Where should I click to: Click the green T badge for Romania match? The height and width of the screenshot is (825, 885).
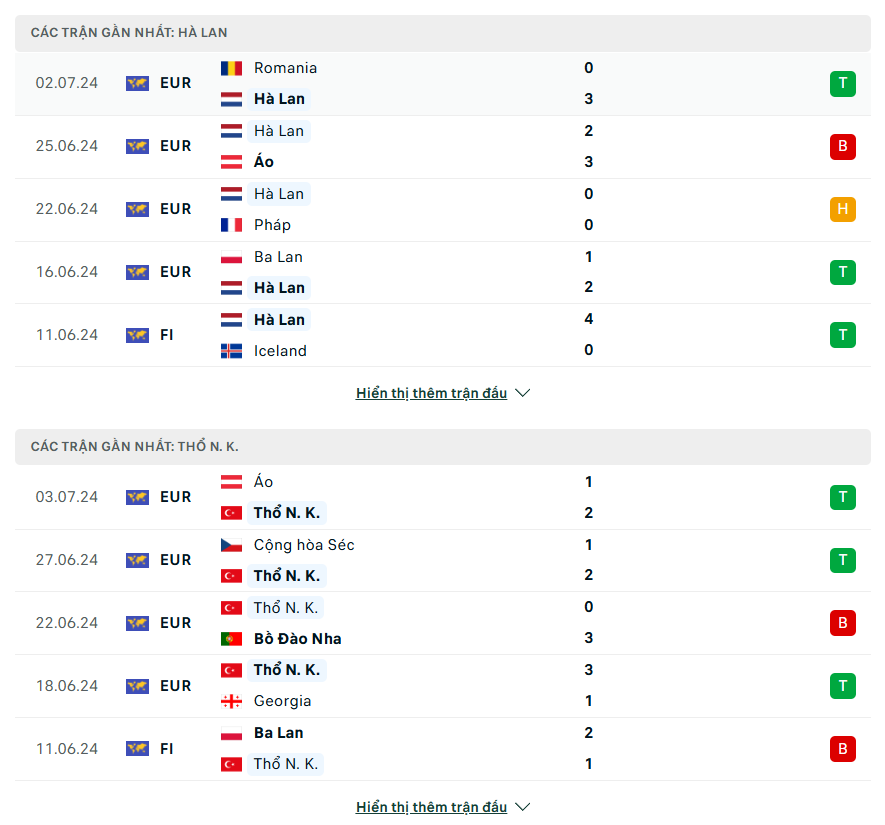[842, 84]
